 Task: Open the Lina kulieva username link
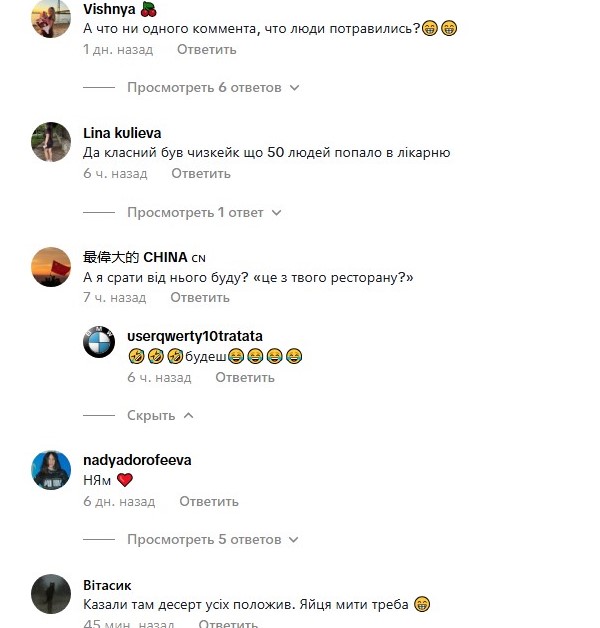tap(122, 133)
